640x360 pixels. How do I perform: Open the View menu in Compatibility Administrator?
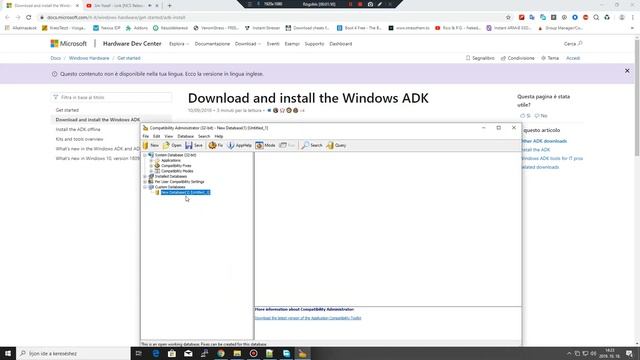tap(169, 136)
